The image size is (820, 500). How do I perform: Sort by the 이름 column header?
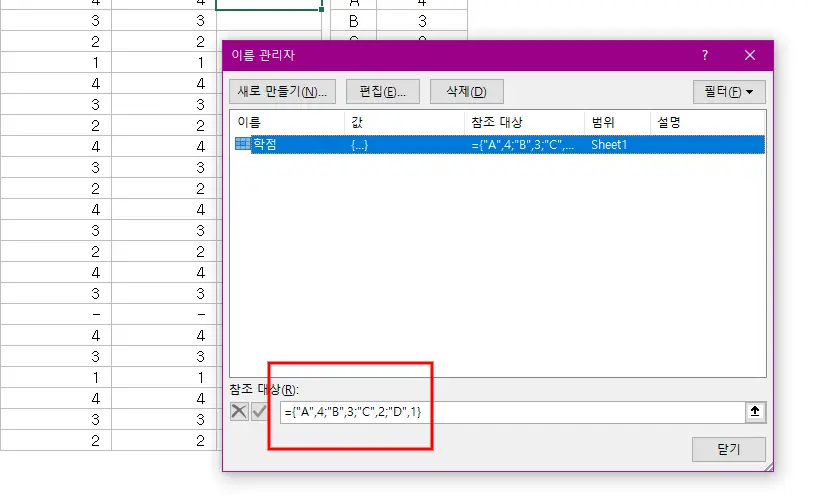pyautogui.click(x=287, y=122)
